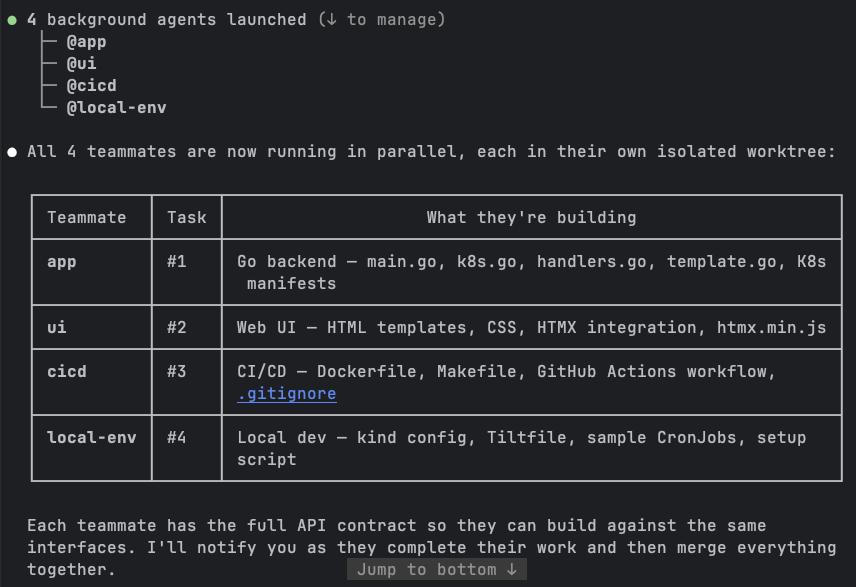Select the @ui background agent
Screen dimensions: 856x587
(x=81, y=64)
